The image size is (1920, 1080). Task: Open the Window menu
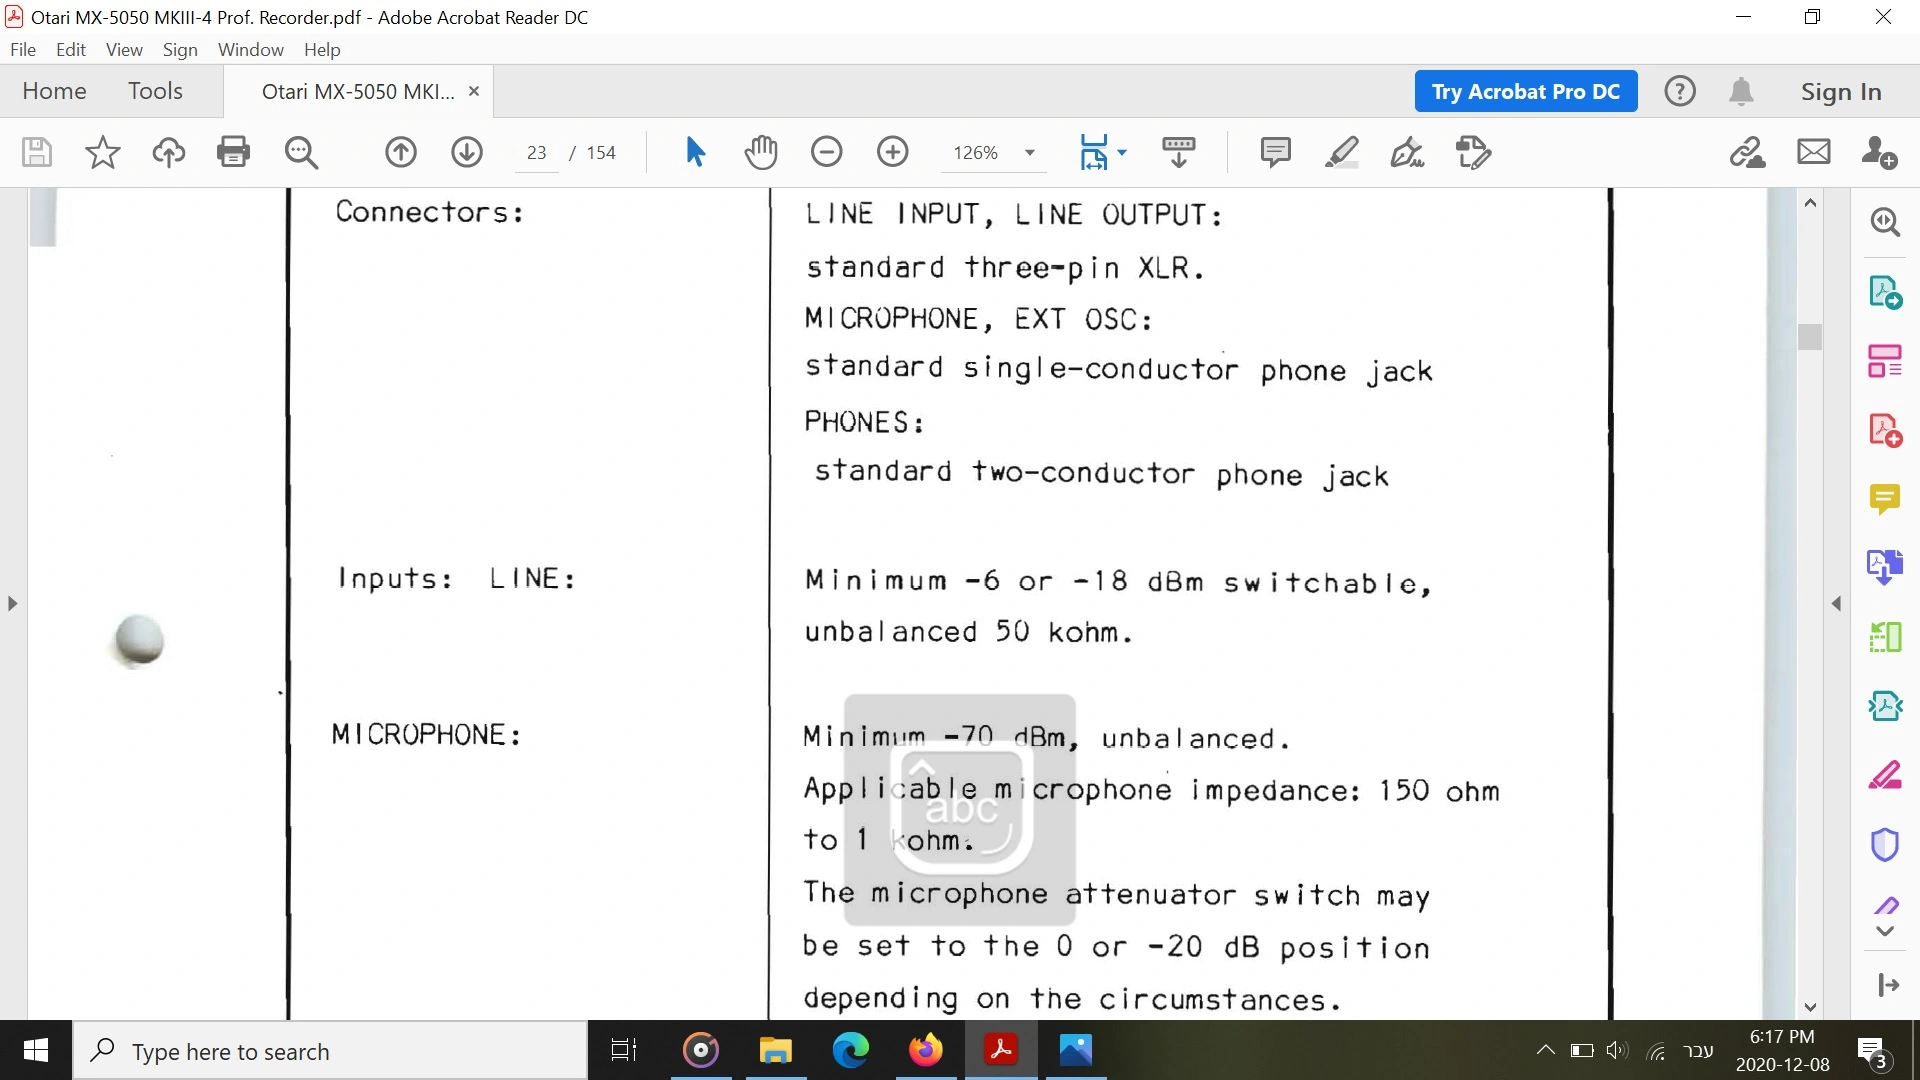coord(250,50)
